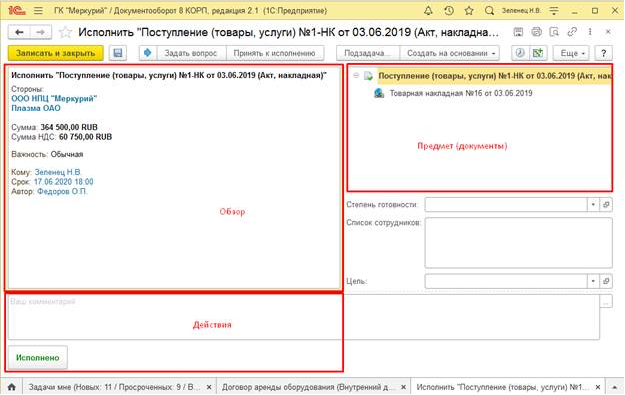Open selection form for Цель

pyautogui.click(x=606, y=281)
